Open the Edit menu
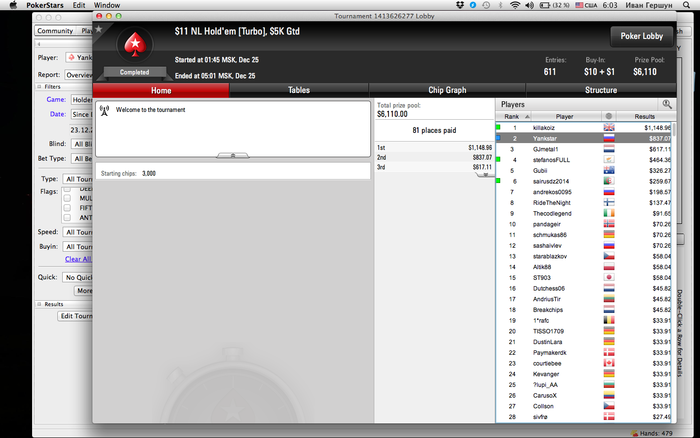Image resolution: width=700 pixels, height=438 pixels. 79,5
